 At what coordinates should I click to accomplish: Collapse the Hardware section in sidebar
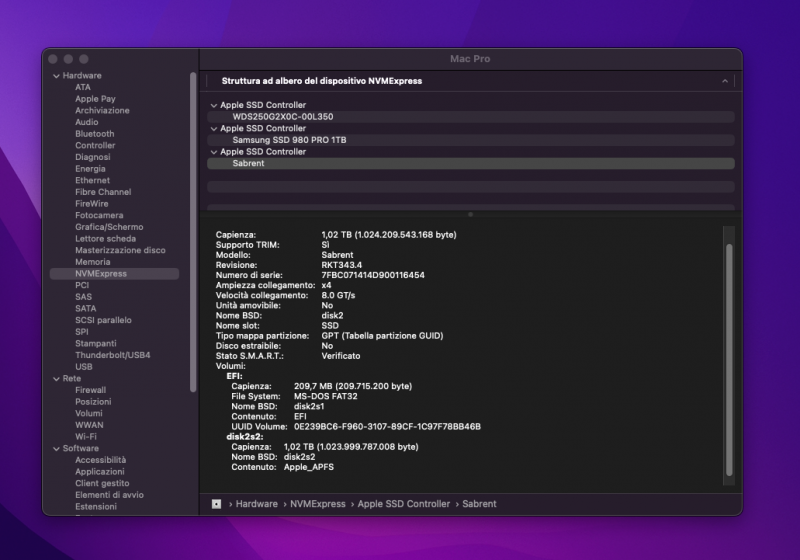pos(56,76)
